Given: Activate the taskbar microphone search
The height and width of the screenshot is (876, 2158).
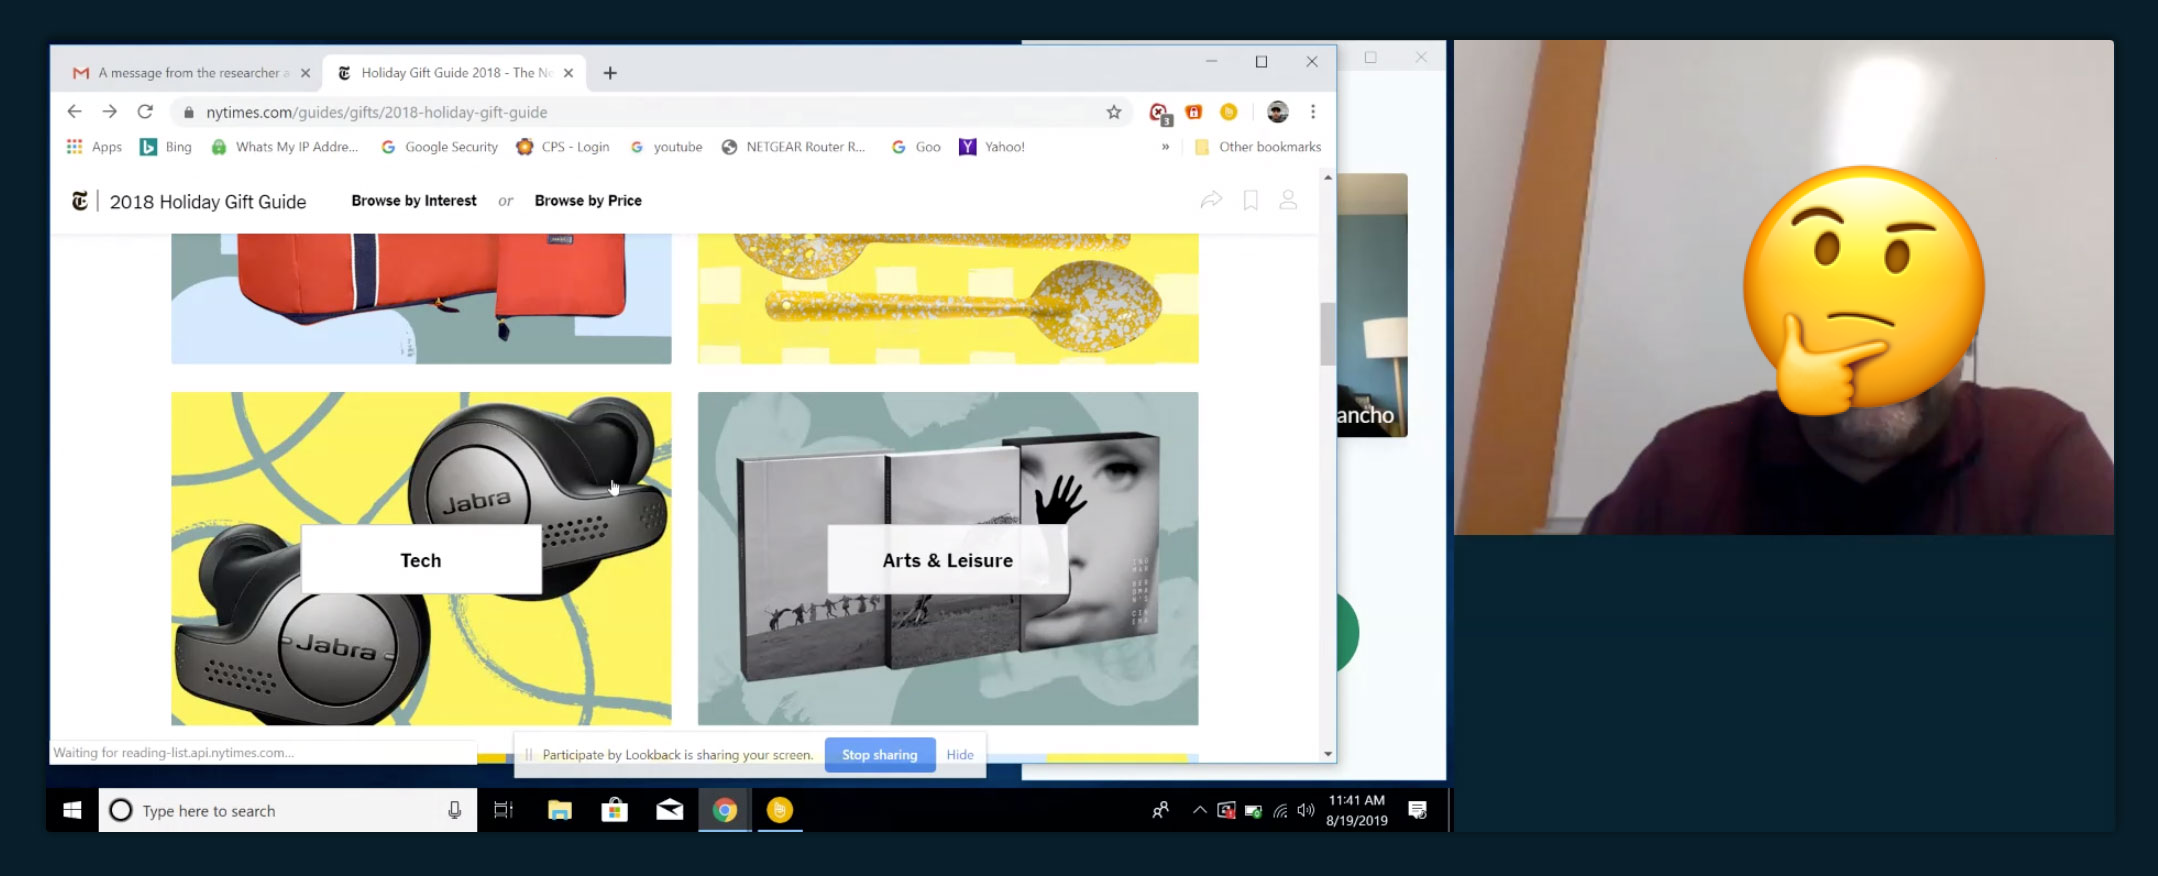Looking at the screenshot, I should click(455, 810).
